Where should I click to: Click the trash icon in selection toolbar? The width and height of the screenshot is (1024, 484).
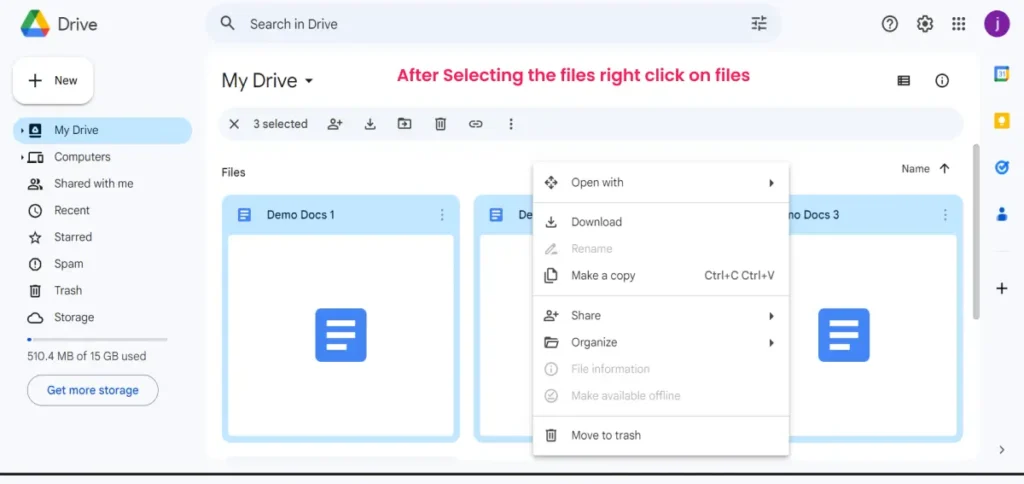[x=440, y=124]
